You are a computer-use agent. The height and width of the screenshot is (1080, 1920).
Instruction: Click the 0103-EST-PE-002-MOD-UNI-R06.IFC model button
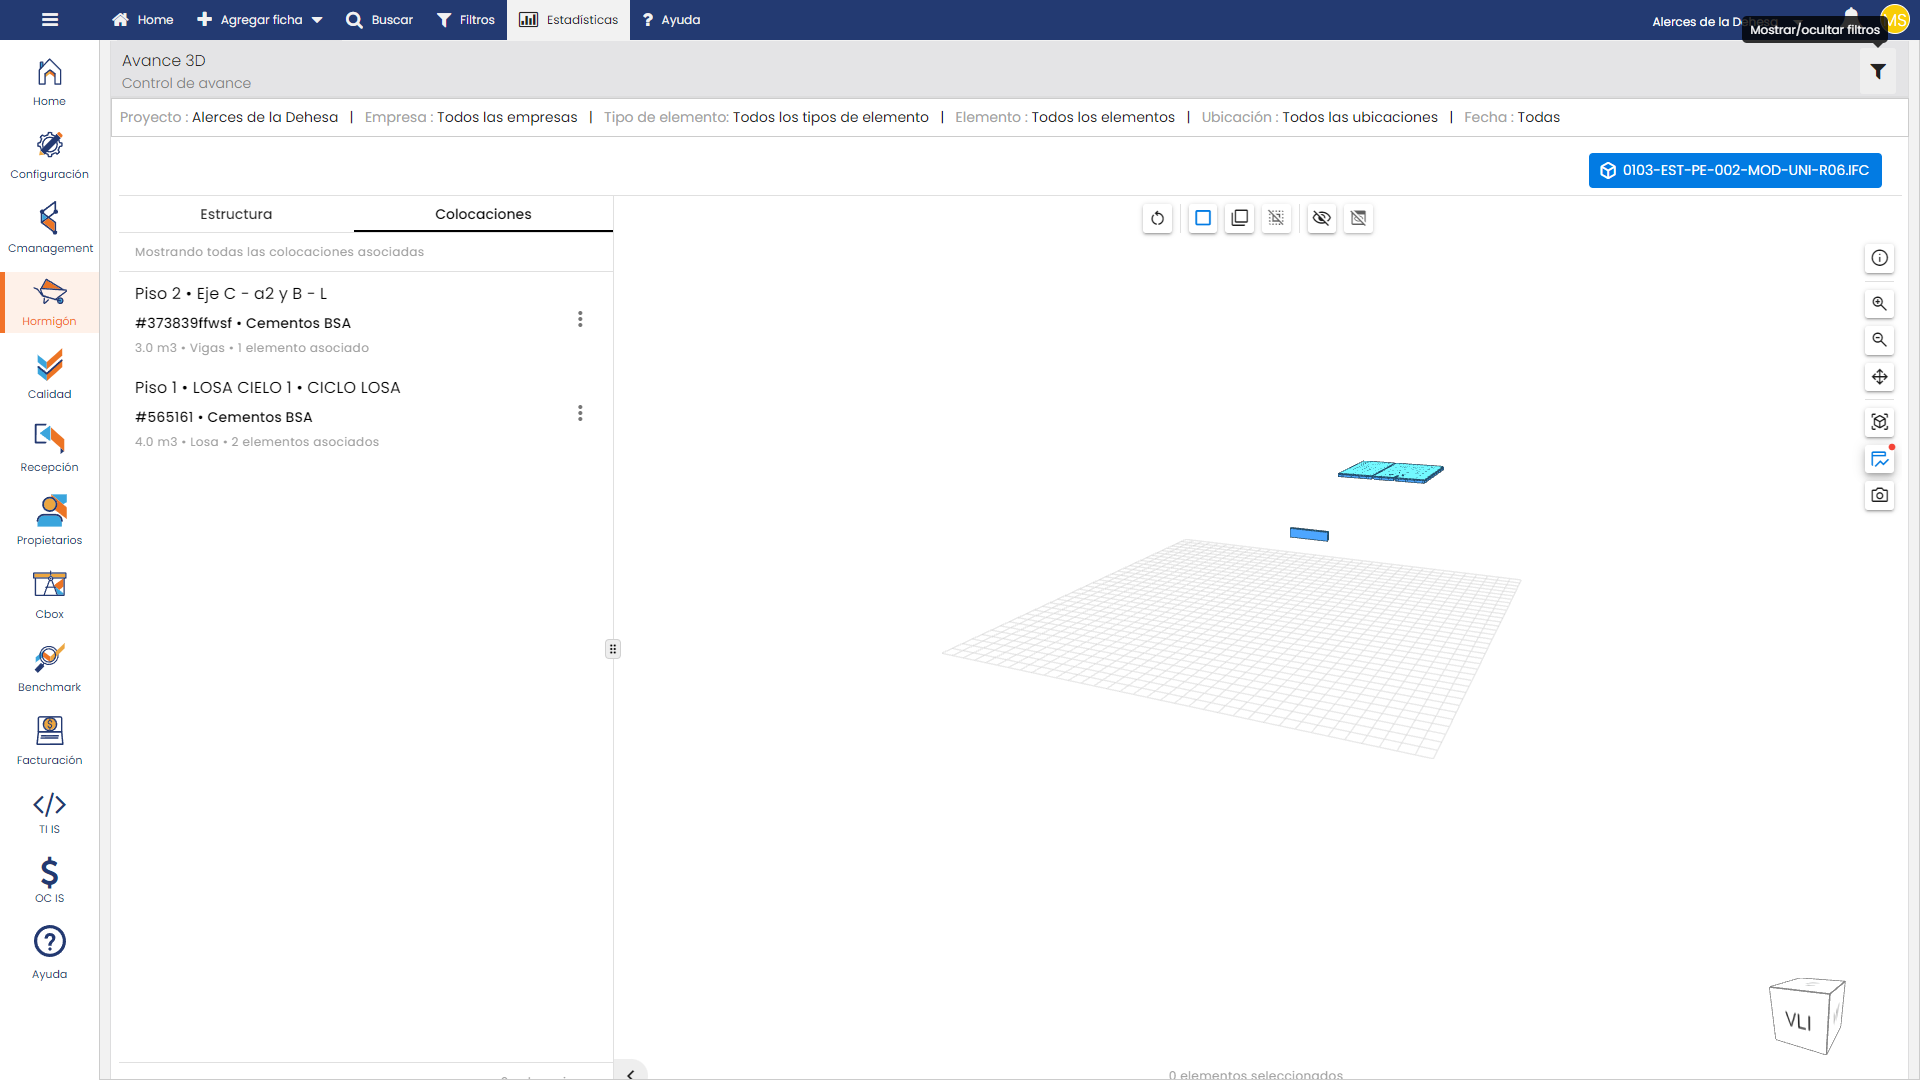pos(1734,170)
